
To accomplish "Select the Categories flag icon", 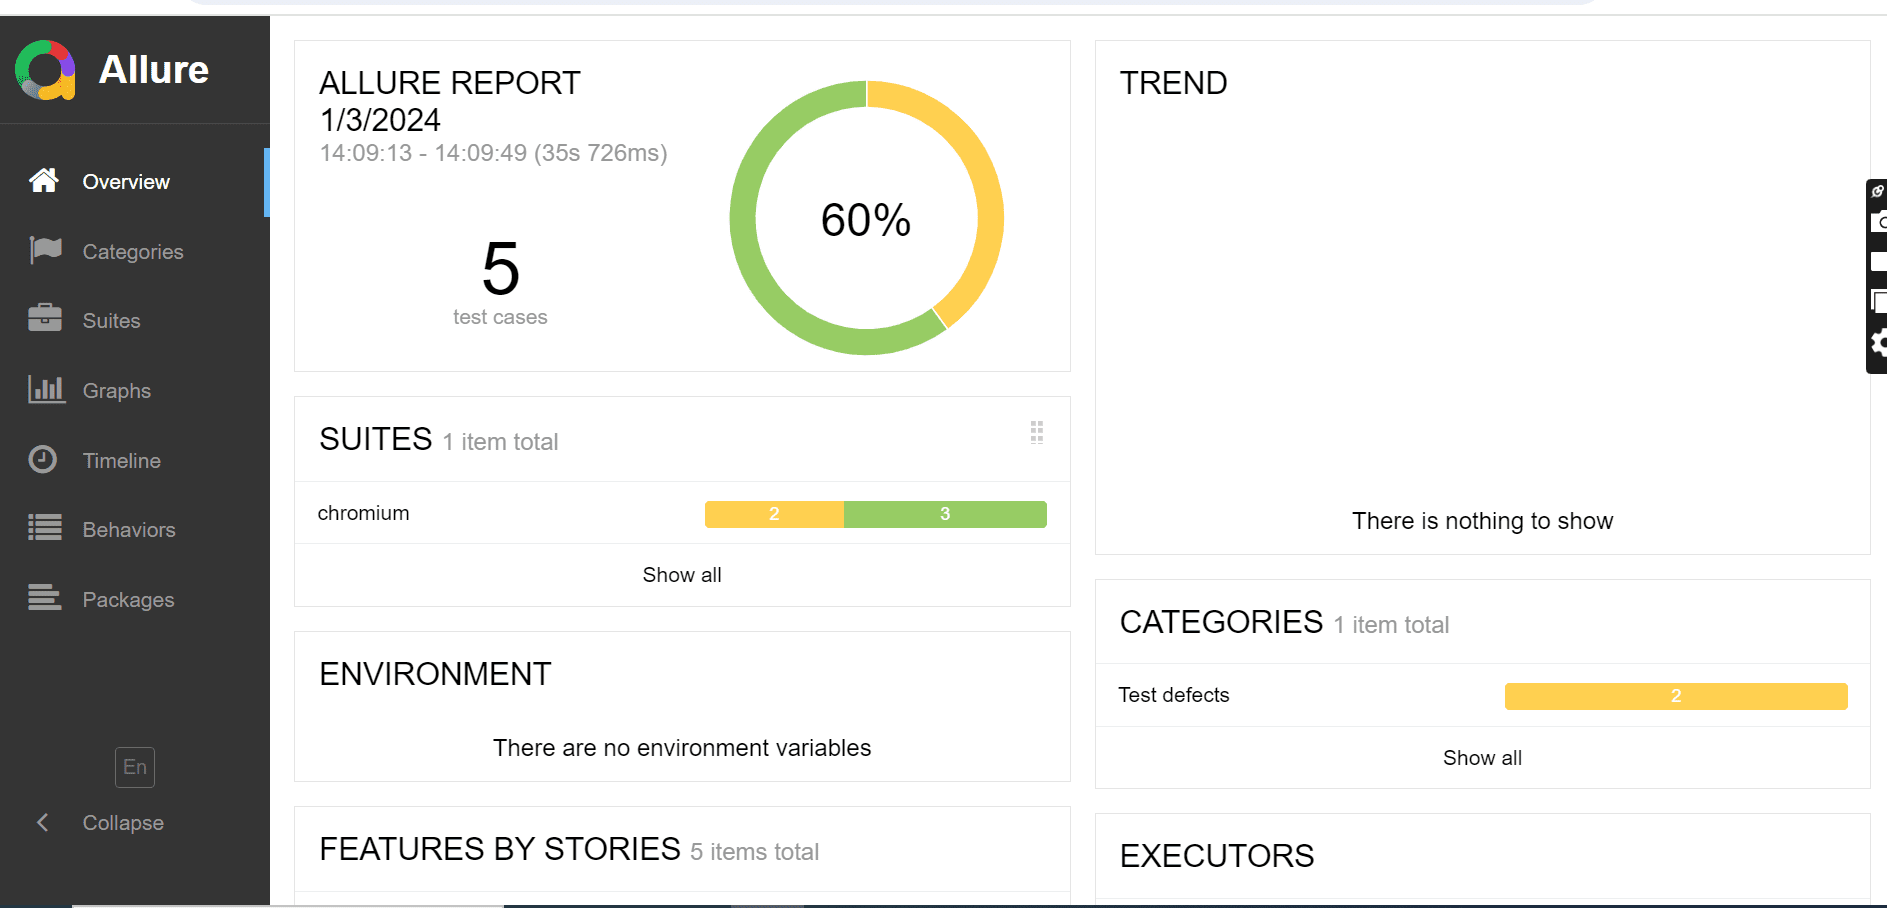I will pyautogui.click(x=45, y=250).
